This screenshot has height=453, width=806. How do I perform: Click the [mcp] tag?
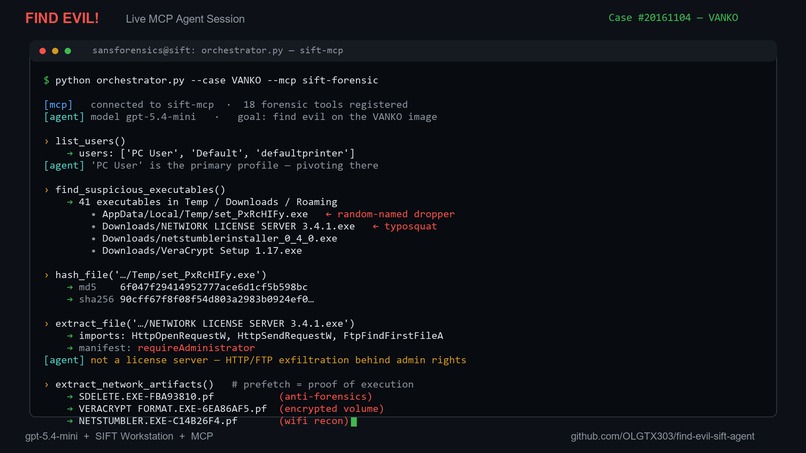tap(58, 104)
